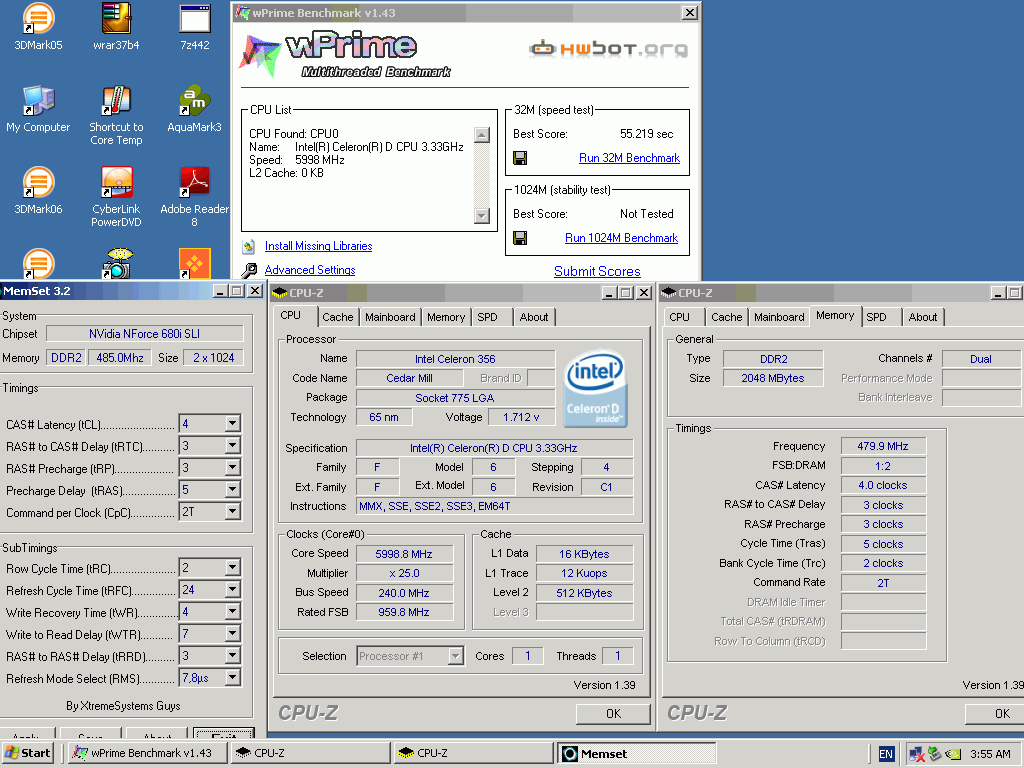Click OK in the CPU tab CPU-Z window
1024x768 pixels.
(x=613, y=714)
